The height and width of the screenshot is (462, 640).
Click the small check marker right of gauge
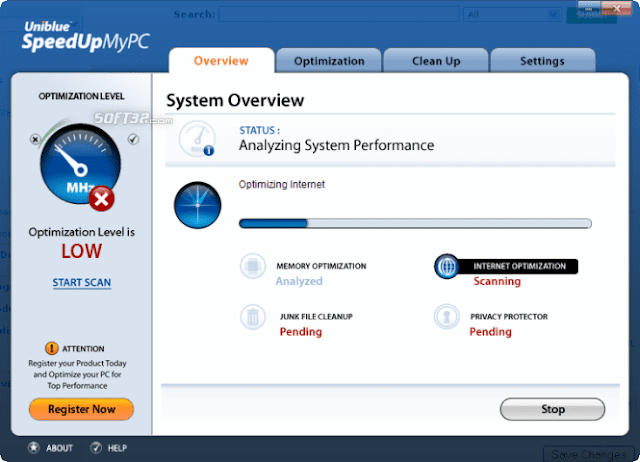pyautogui.click(x=133, y=139)
